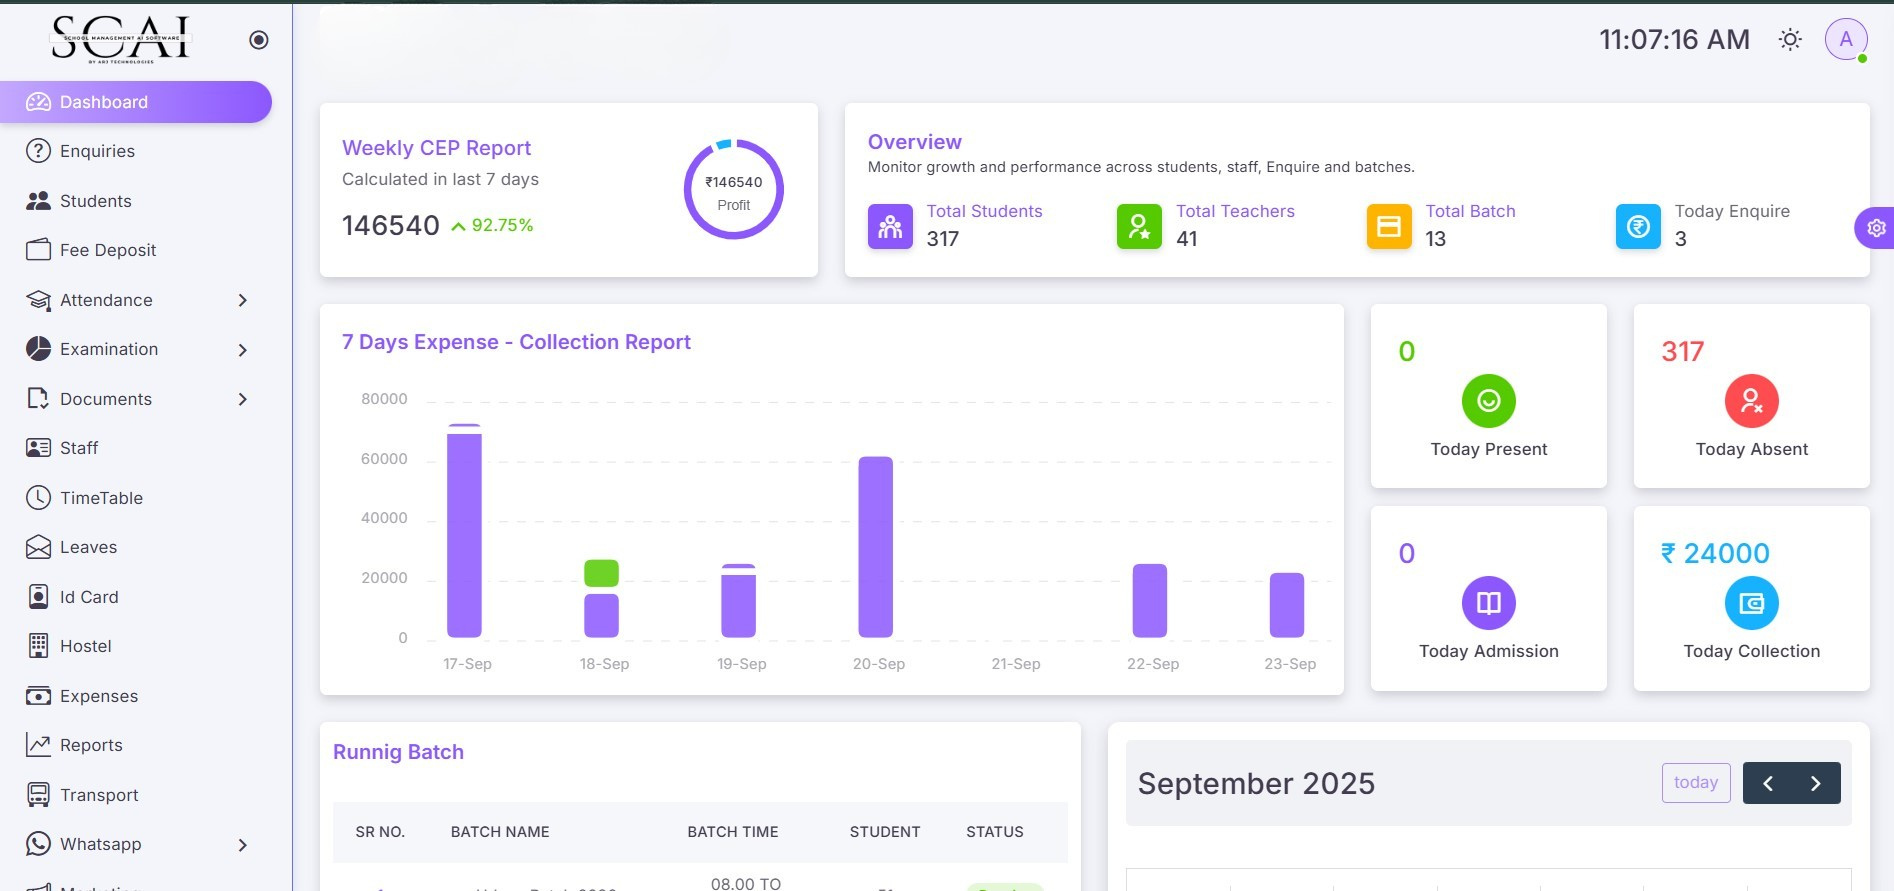Go to previous month in calendar

1768,783
